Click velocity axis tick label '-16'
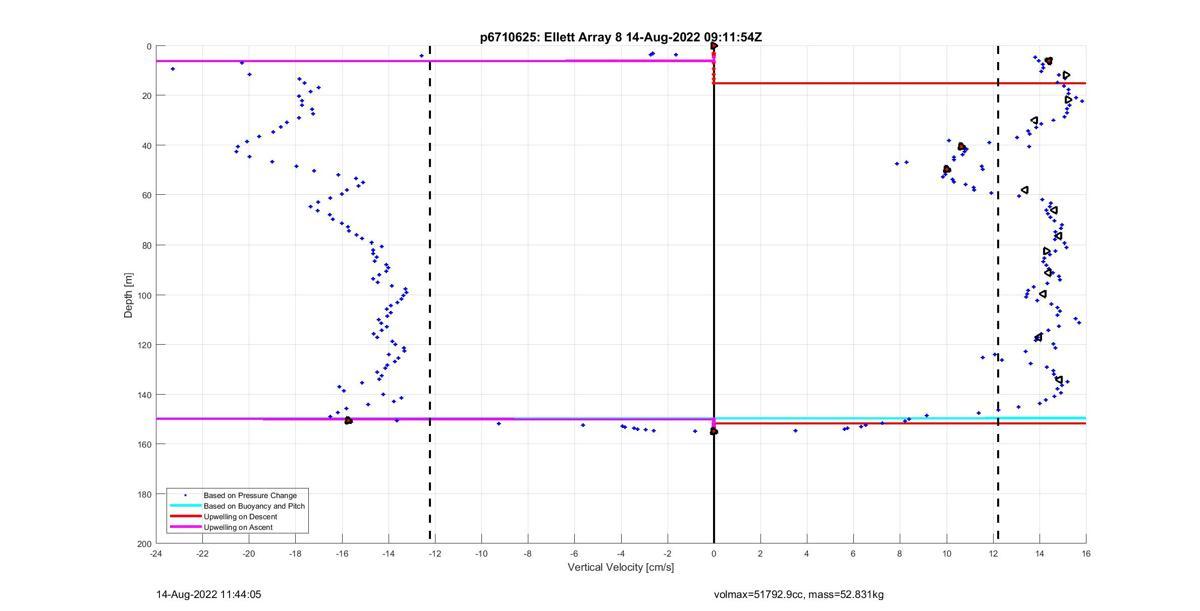The height and width of the screenshot is (611, 1200). pos(342,553)
